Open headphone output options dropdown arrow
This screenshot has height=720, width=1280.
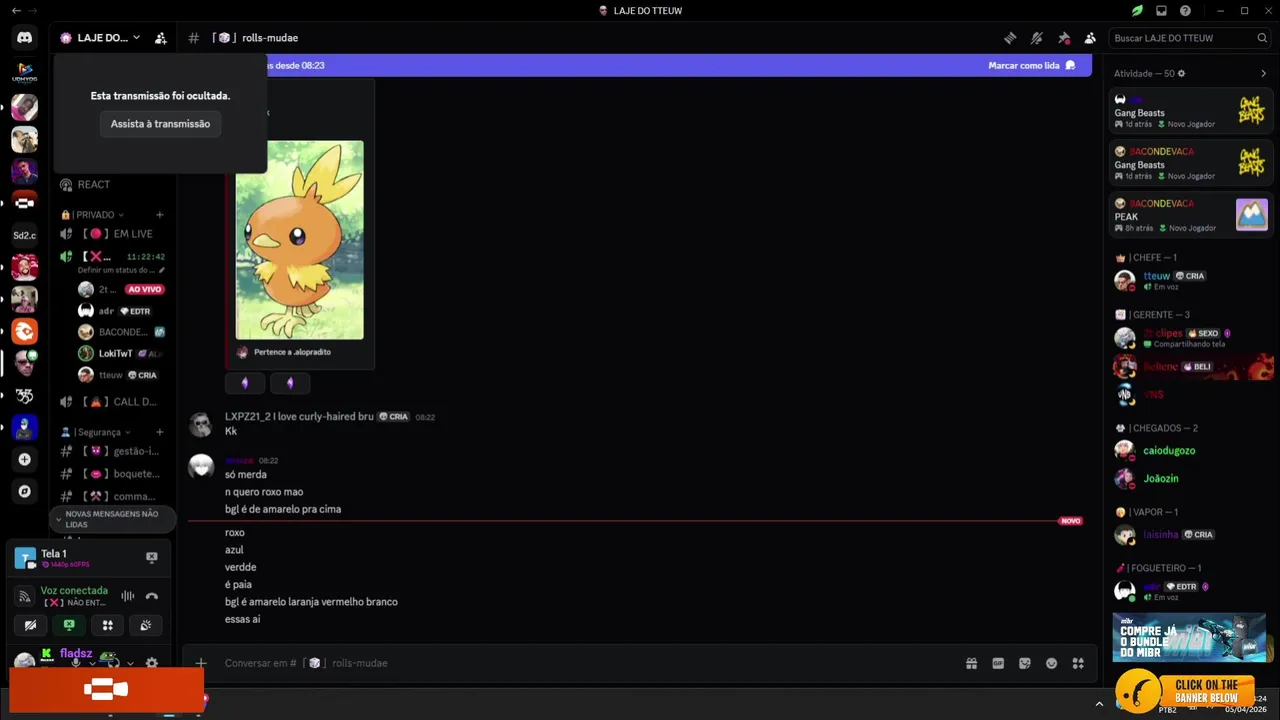coord(130,663)
